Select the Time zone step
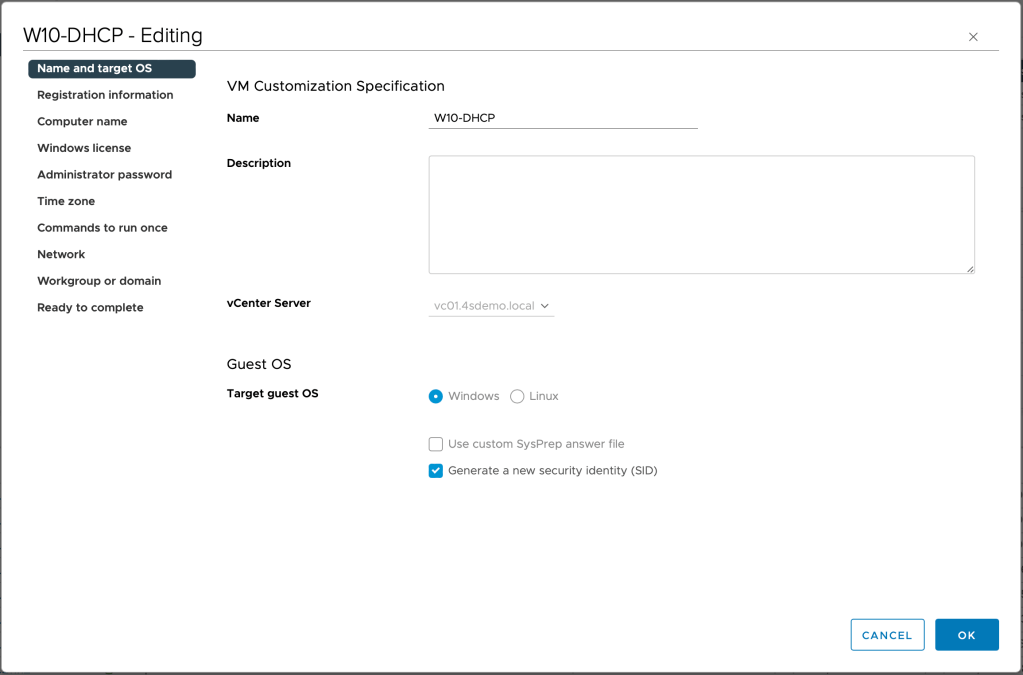This screenshot has width=1023, height=675. tap(66, 201)
